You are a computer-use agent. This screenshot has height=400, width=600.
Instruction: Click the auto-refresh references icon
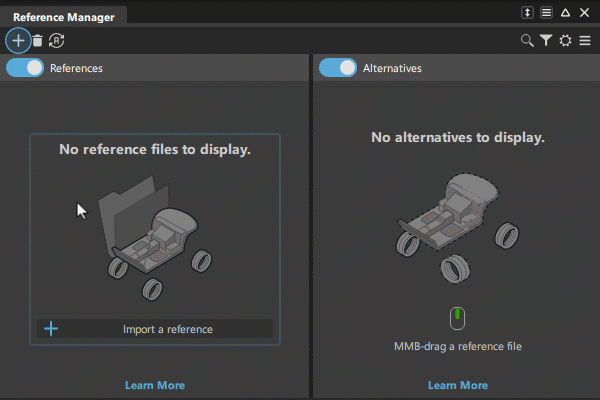point(57,41)
